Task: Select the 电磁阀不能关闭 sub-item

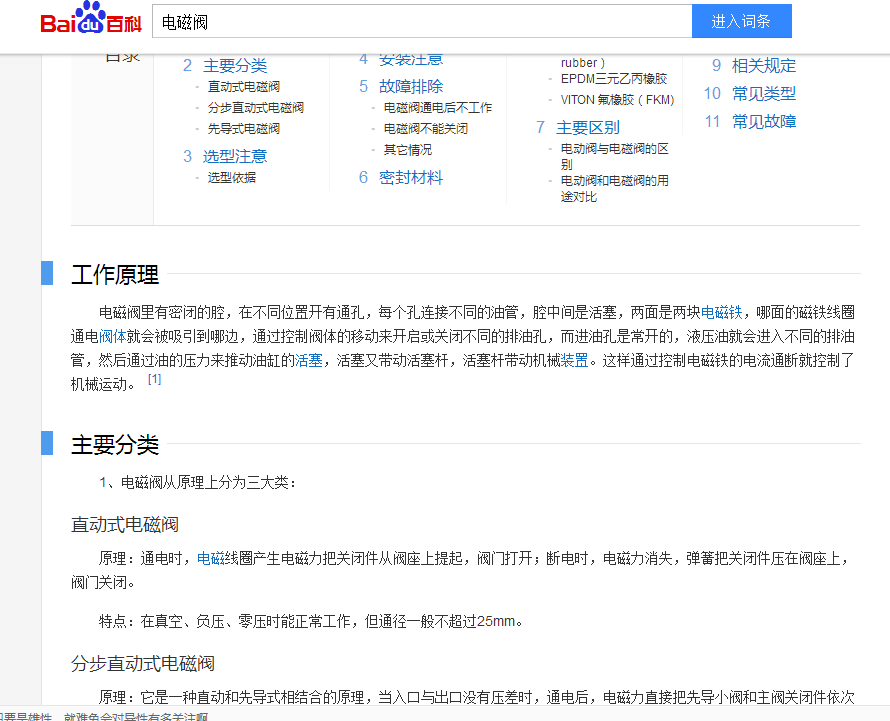Action: 427,128
